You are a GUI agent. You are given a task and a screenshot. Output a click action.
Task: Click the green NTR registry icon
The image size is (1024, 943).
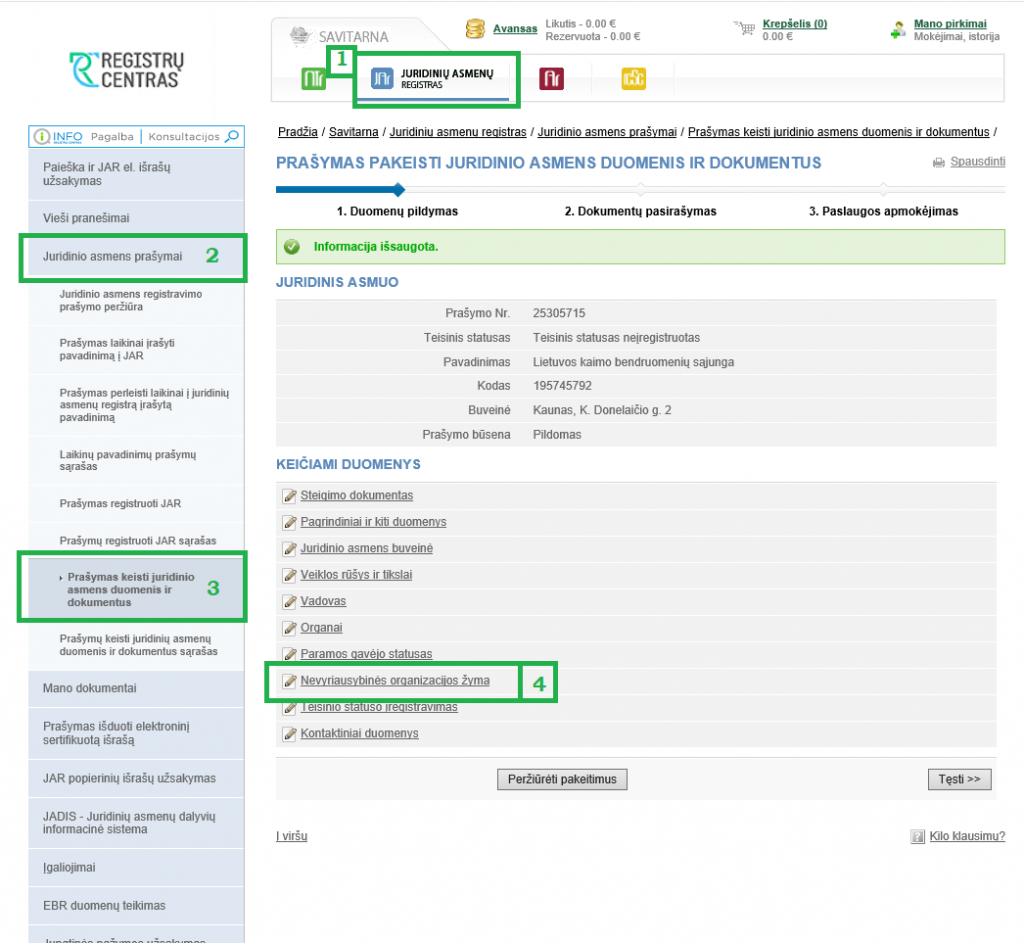(314, 79)
